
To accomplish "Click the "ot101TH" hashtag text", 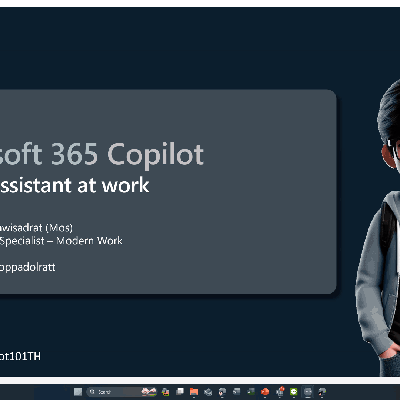I will [x=20, y=356].
